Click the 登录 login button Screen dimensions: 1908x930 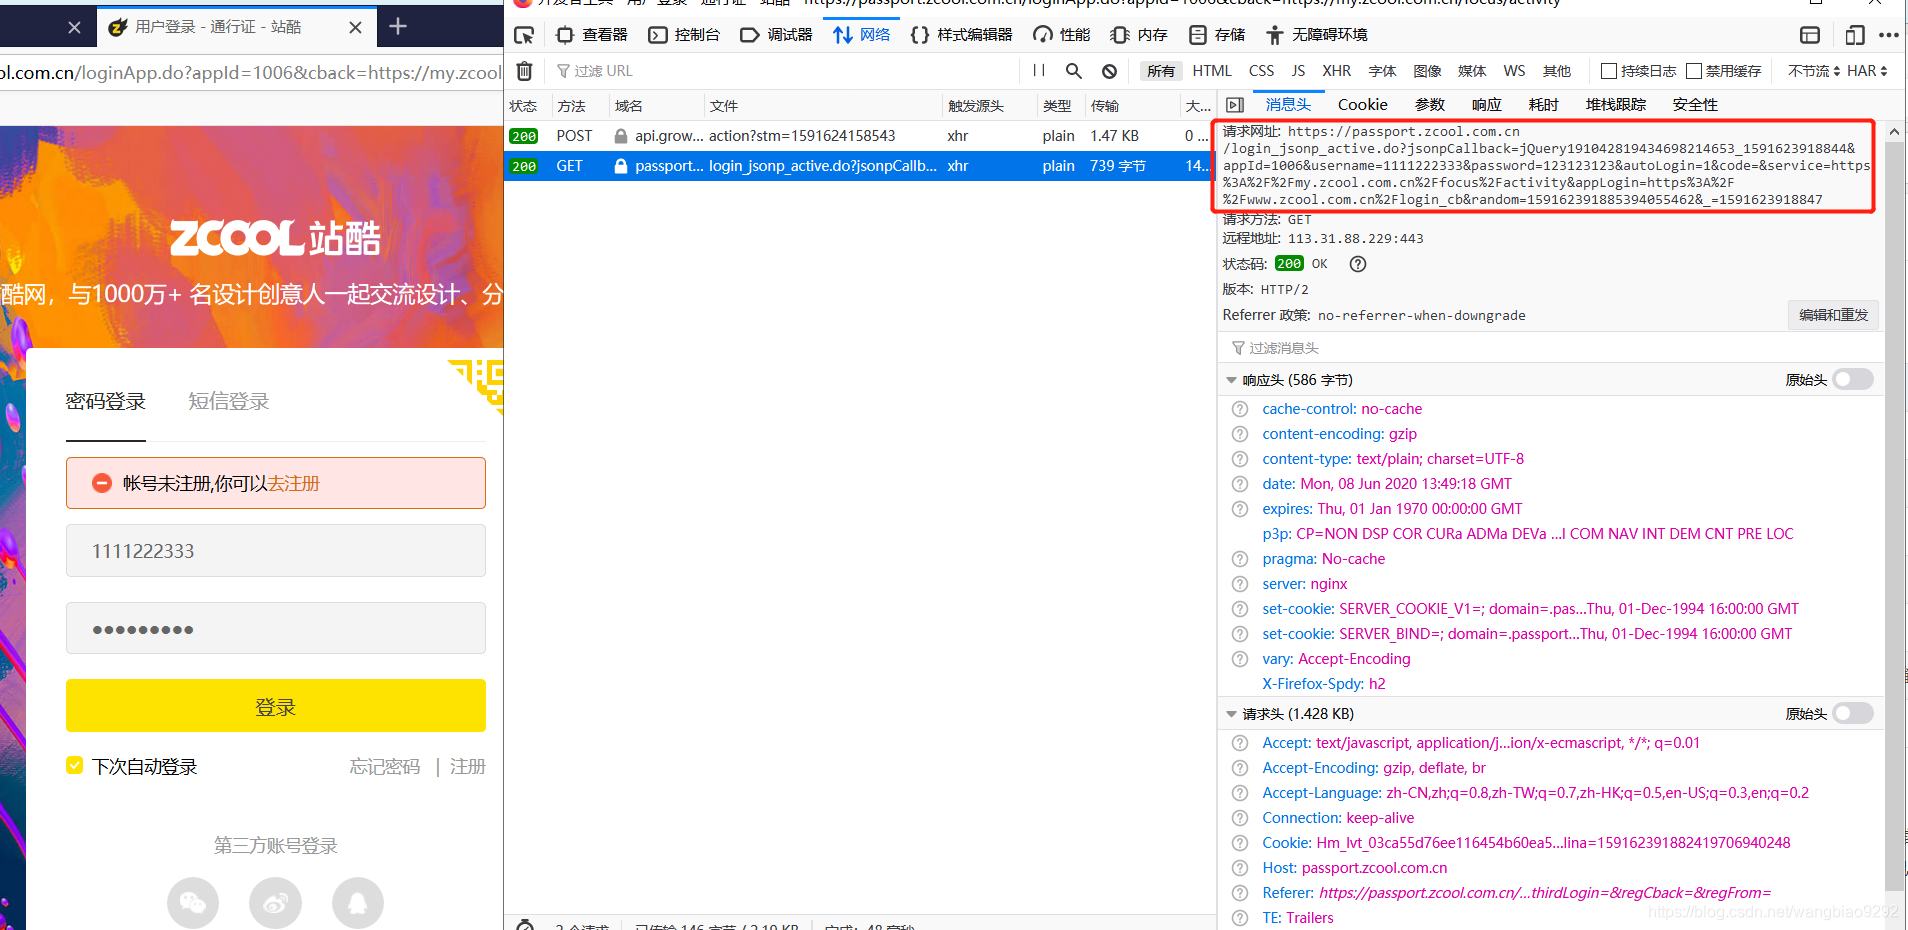(x=276, y=706)
